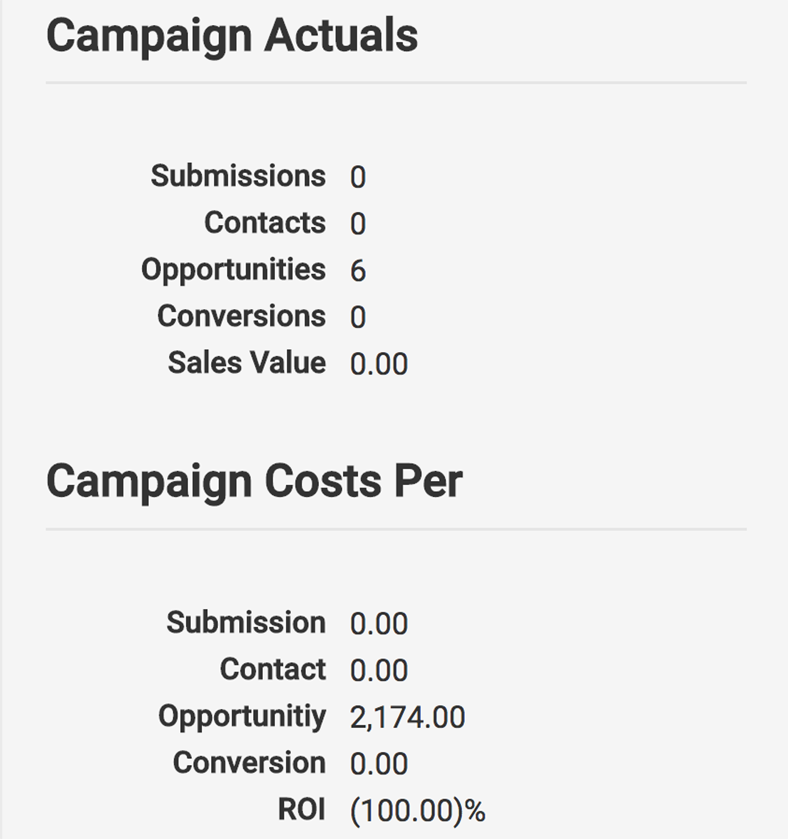This screenshot has height=839, width=788.
Task: Select the Contact cost label
Action: [x=273, y=669]
